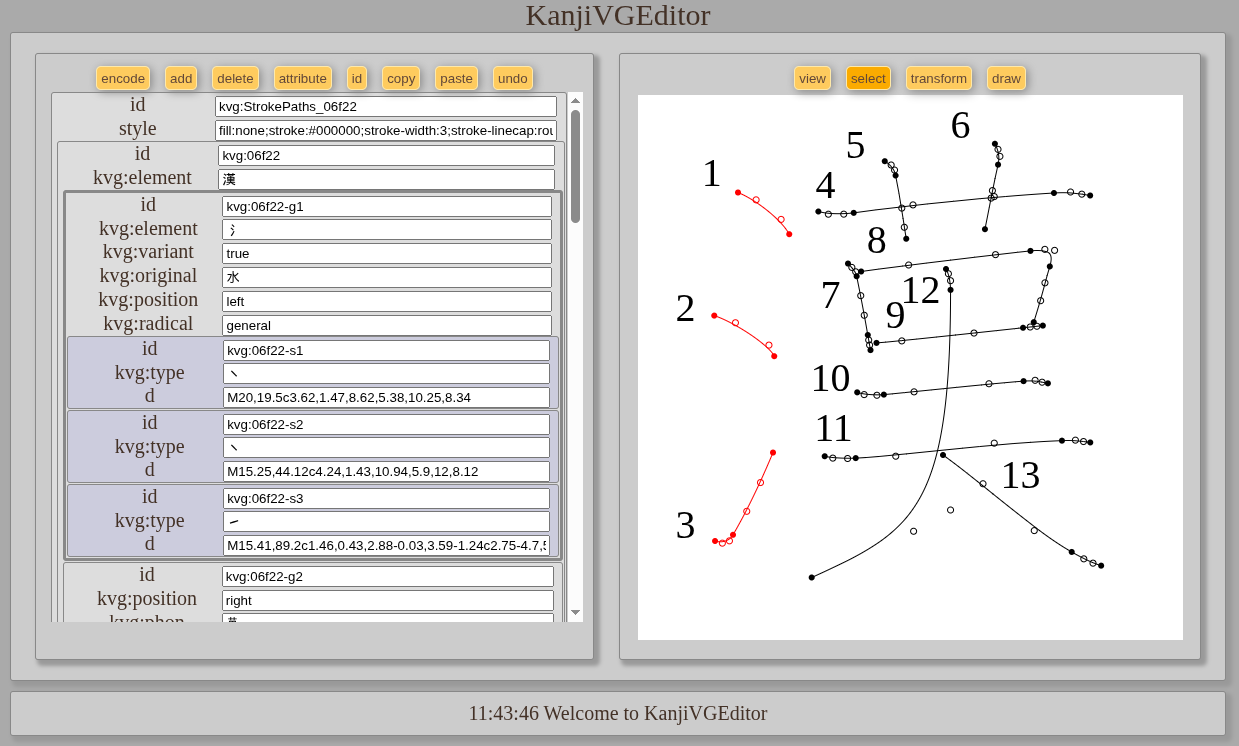Edit the d path starting M20,19.5
Screen dimensions: 1239x746
point(386,397)
